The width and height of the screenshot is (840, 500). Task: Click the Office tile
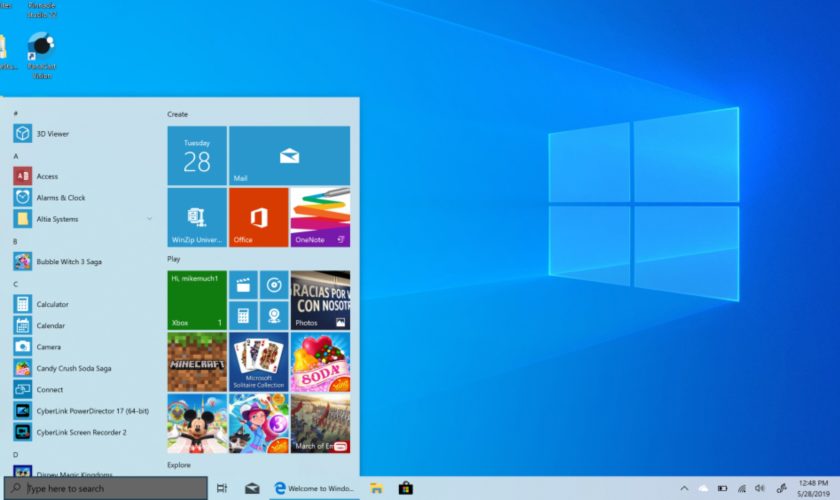point(258,217)
